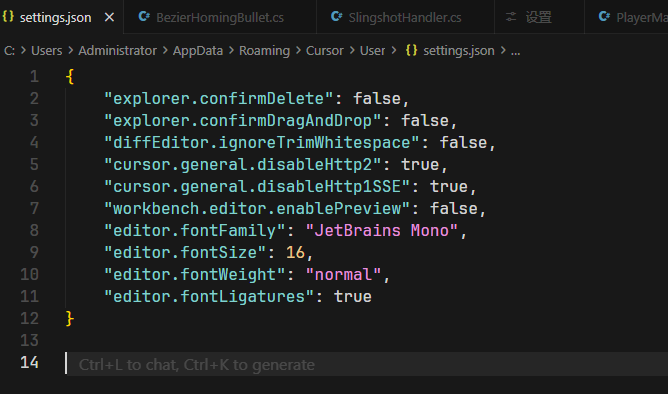
Task: Open the Roaming breadcrumb segment
Action: pos(264,51)
